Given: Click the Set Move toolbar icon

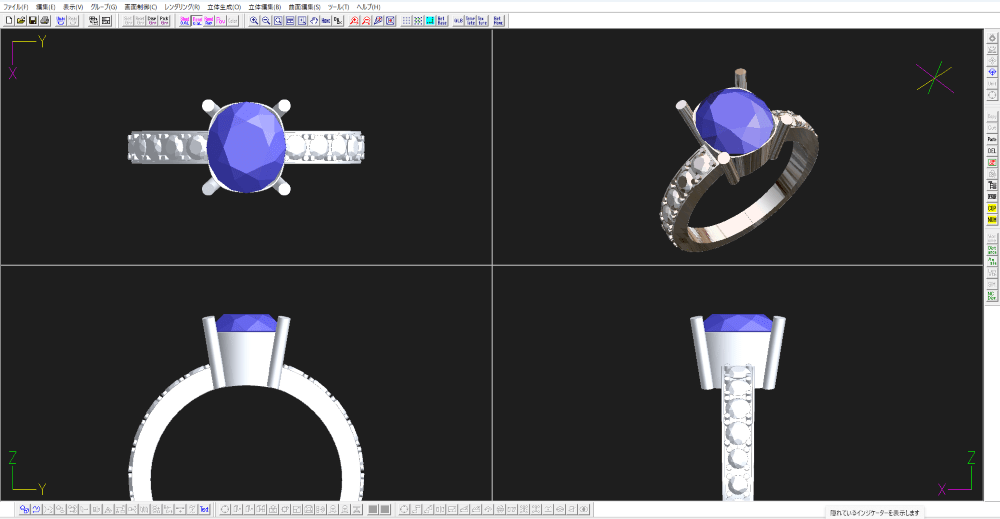Looking at the screenshot, I should (x=497, y=20).
